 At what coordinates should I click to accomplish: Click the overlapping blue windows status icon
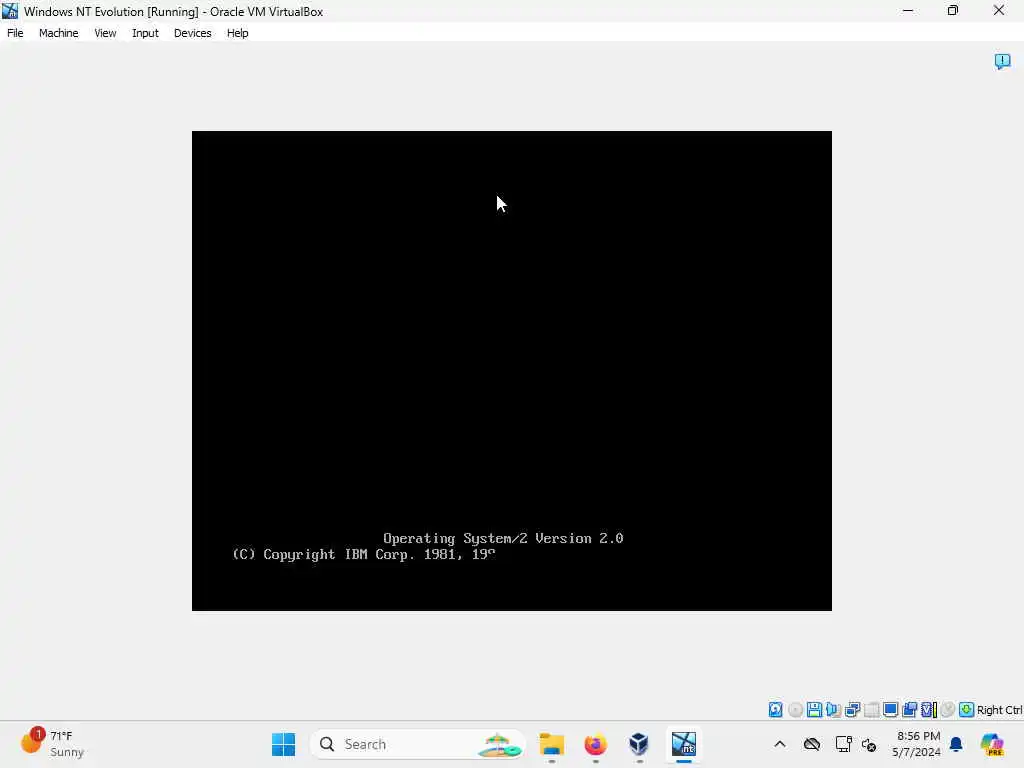coord(909,709)
